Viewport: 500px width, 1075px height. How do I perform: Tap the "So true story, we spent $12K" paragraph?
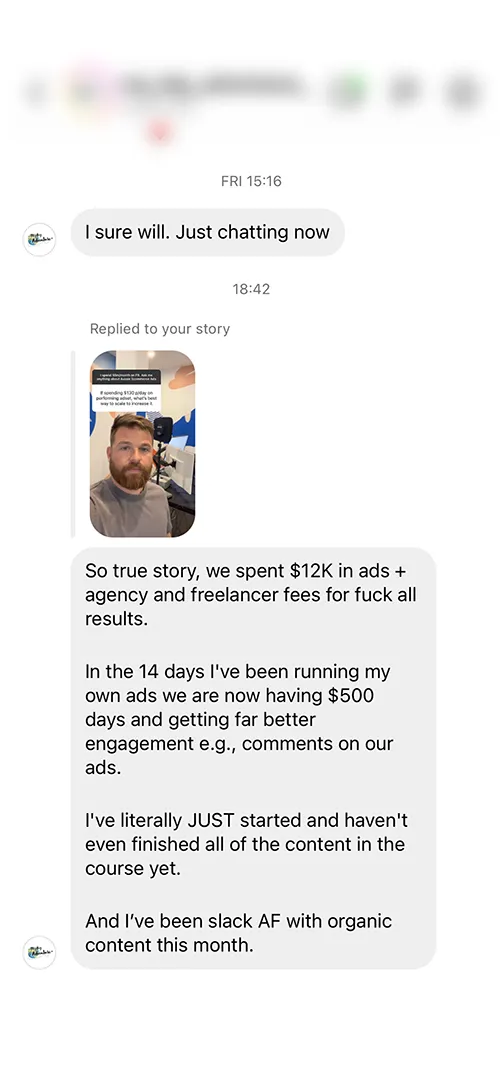[x=251, y=596]
